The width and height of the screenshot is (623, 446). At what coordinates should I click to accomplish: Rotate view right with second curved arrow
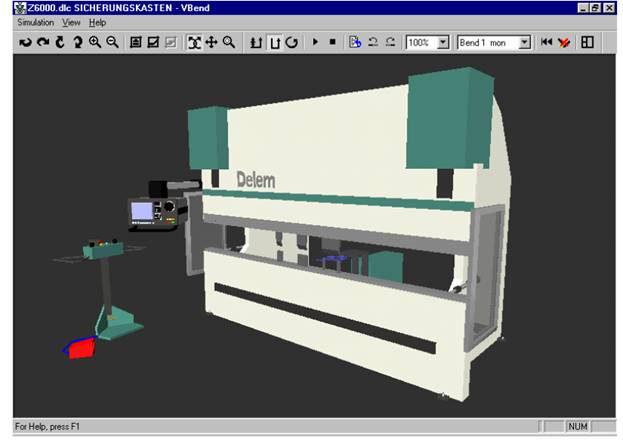tap(43, 42)
